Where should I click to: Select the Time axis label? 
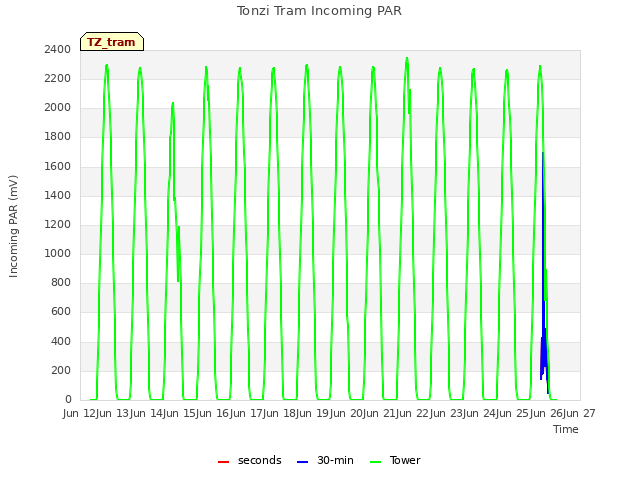click(x=566, y=429)
